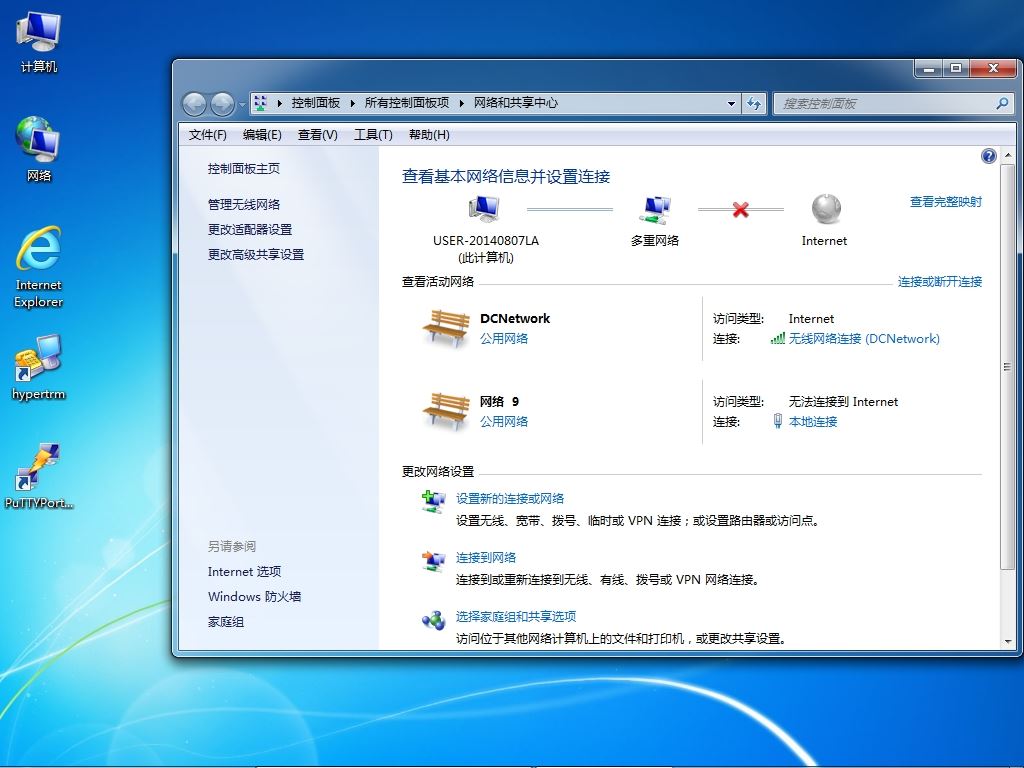The image size is (1024, 768).
Task: Open 家庭组 link in sidebar
Action: [x=225, y=622]
